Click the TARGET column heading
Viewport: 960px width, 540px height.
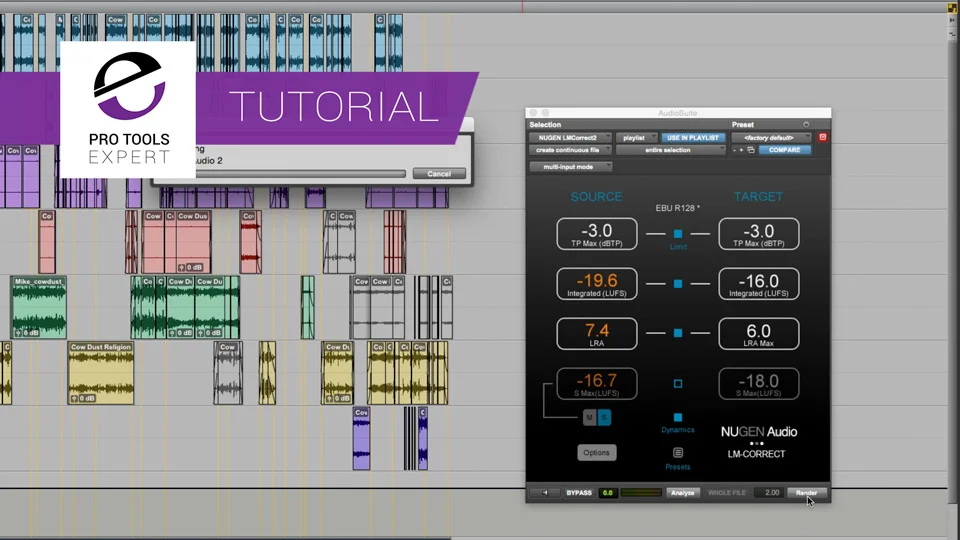click(758, 197)
